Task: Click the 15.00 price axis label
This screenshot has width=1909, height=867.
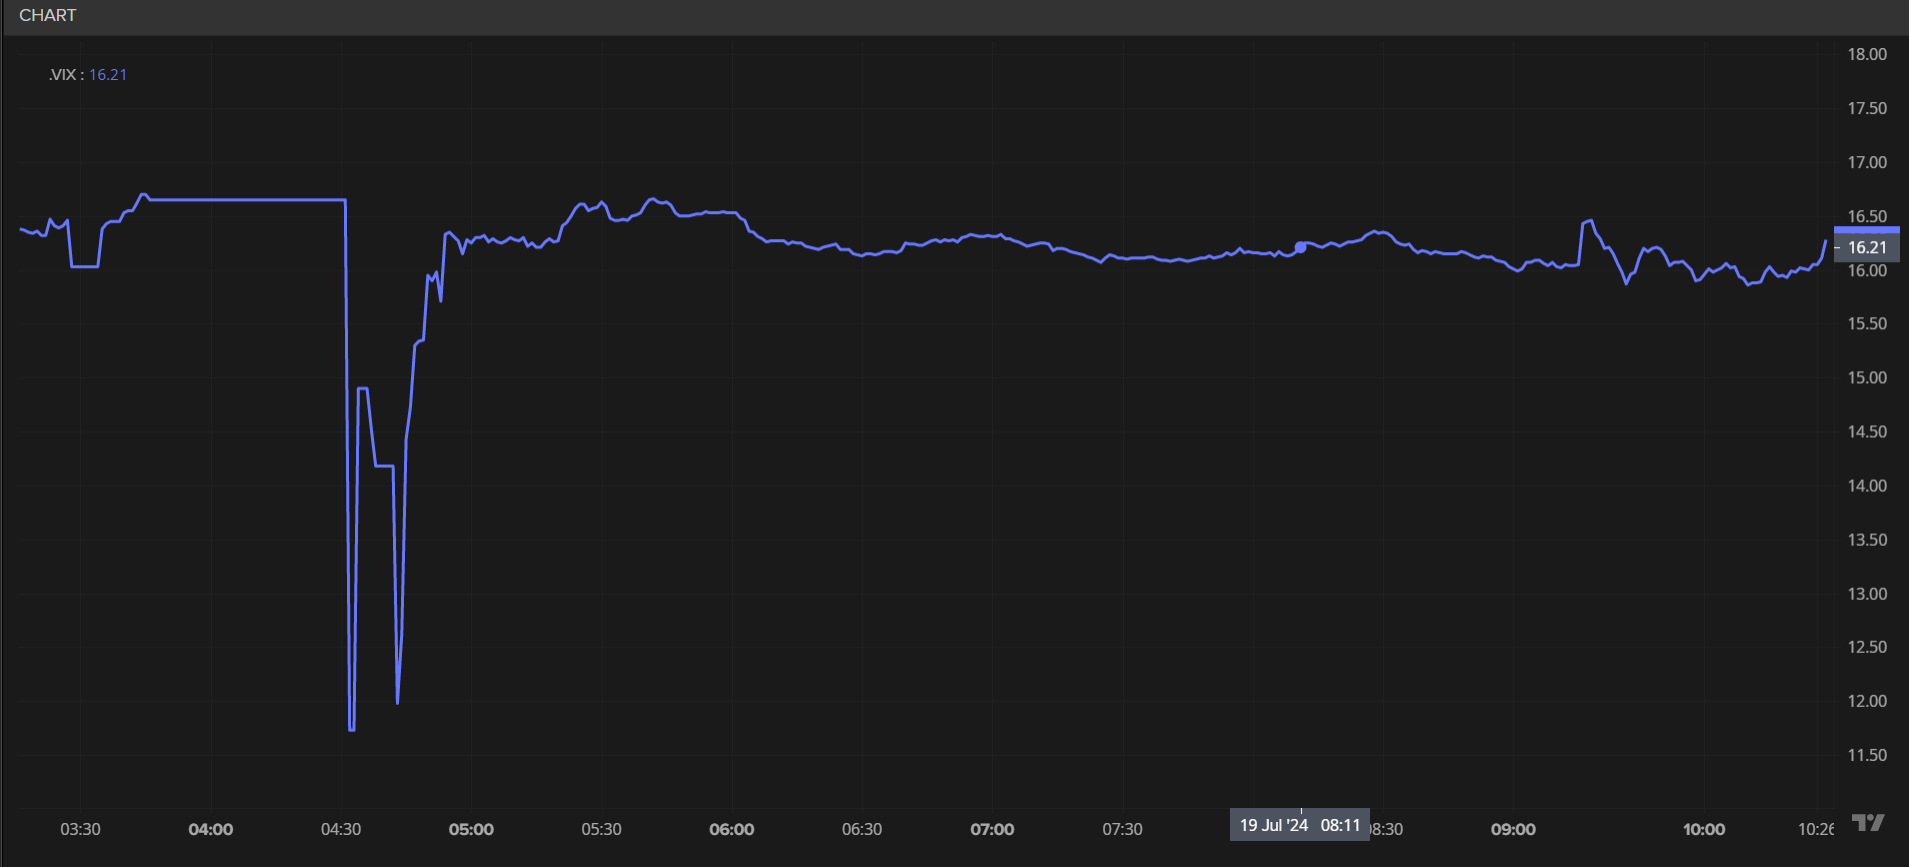Action: pyautogui.click(x=1867, y=378)
